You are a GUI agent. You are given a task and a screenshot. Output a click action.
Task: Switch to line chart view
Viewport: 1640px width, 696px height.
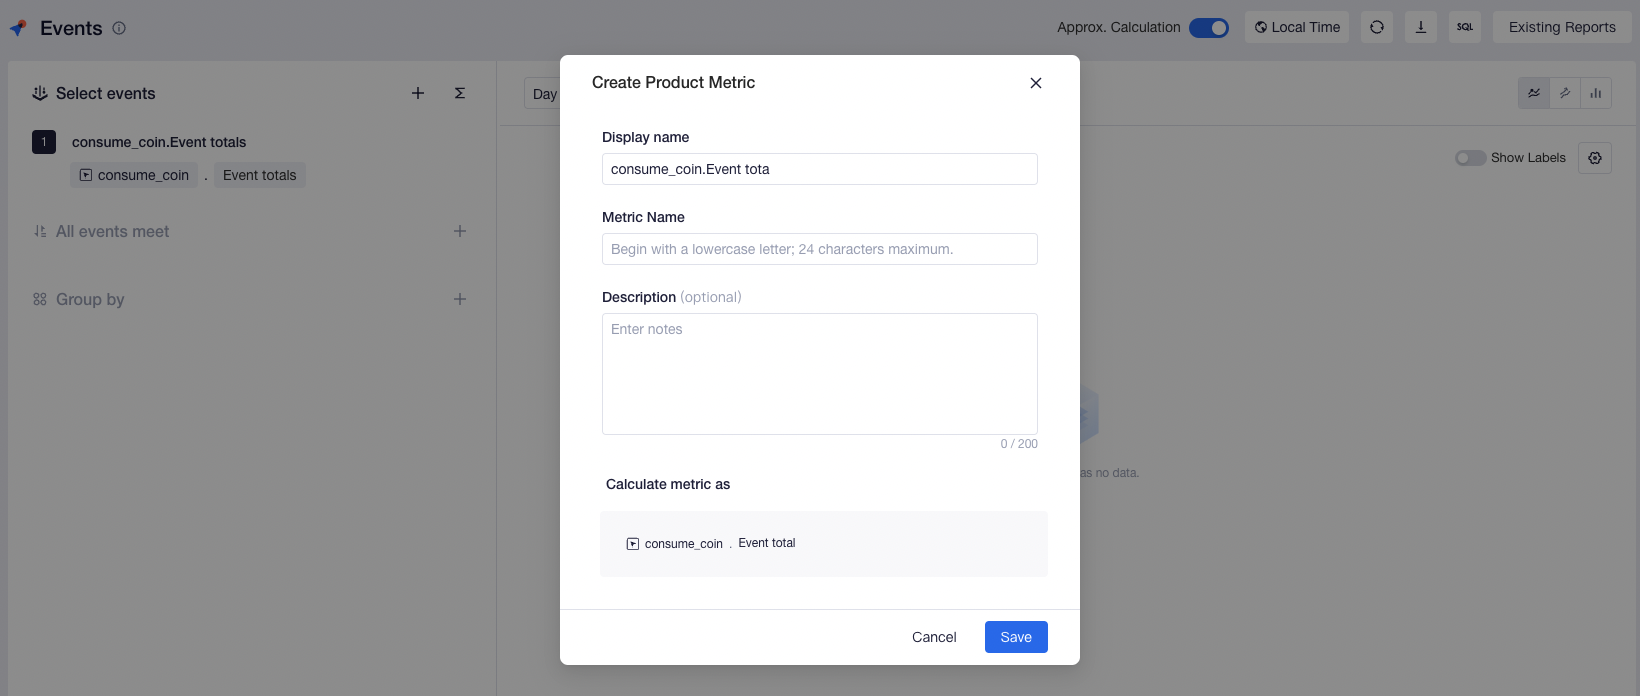click(x=1534, y=93)
